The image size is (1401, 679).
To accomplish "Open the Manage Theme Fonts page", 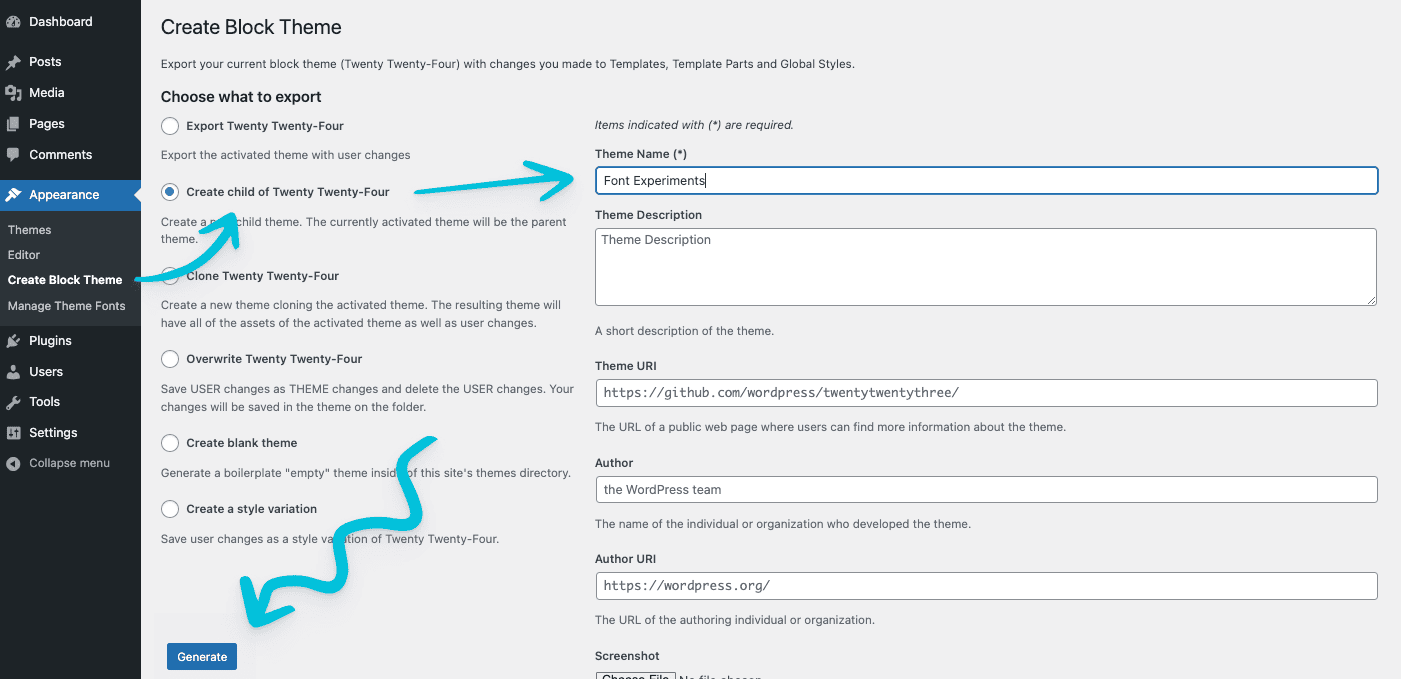I will (x=64, y=305).
